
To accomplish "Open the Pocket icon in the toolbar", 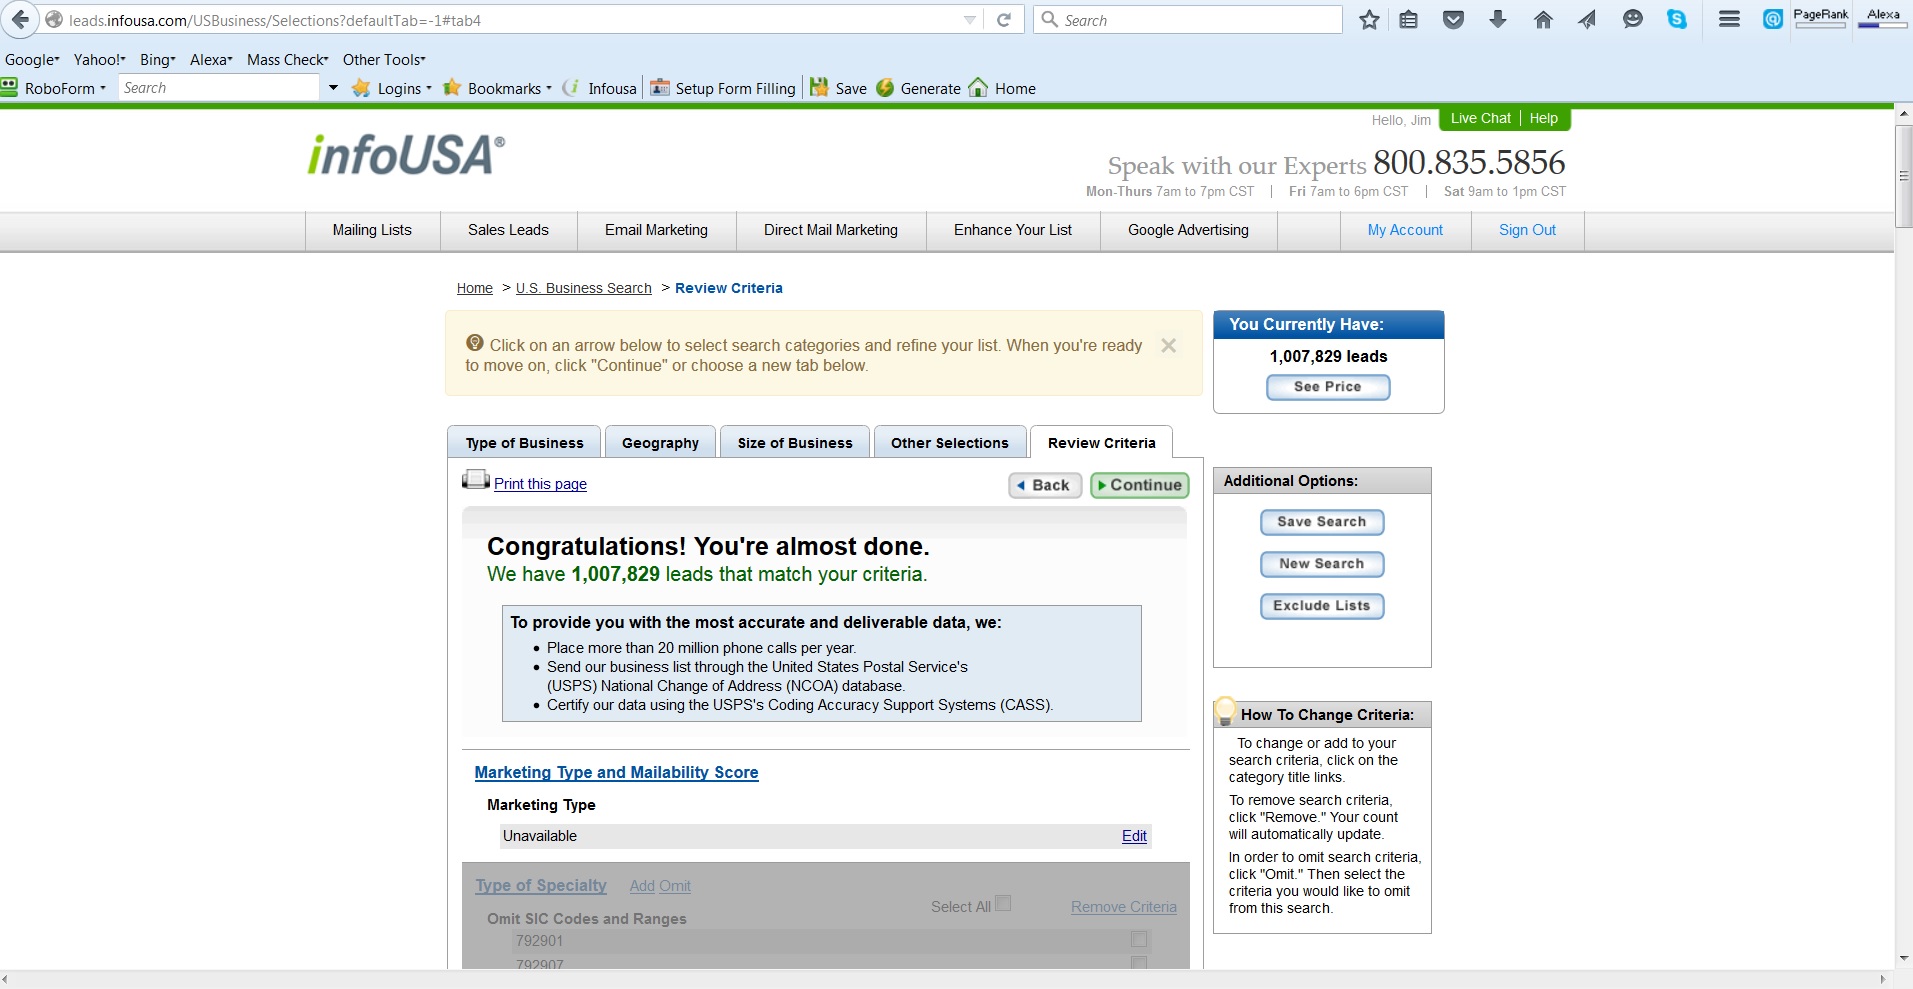I will pos(1453,20).
